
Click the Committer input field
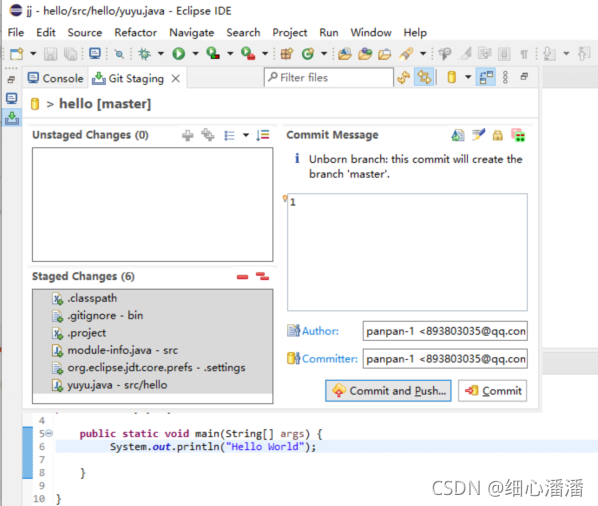445,359
